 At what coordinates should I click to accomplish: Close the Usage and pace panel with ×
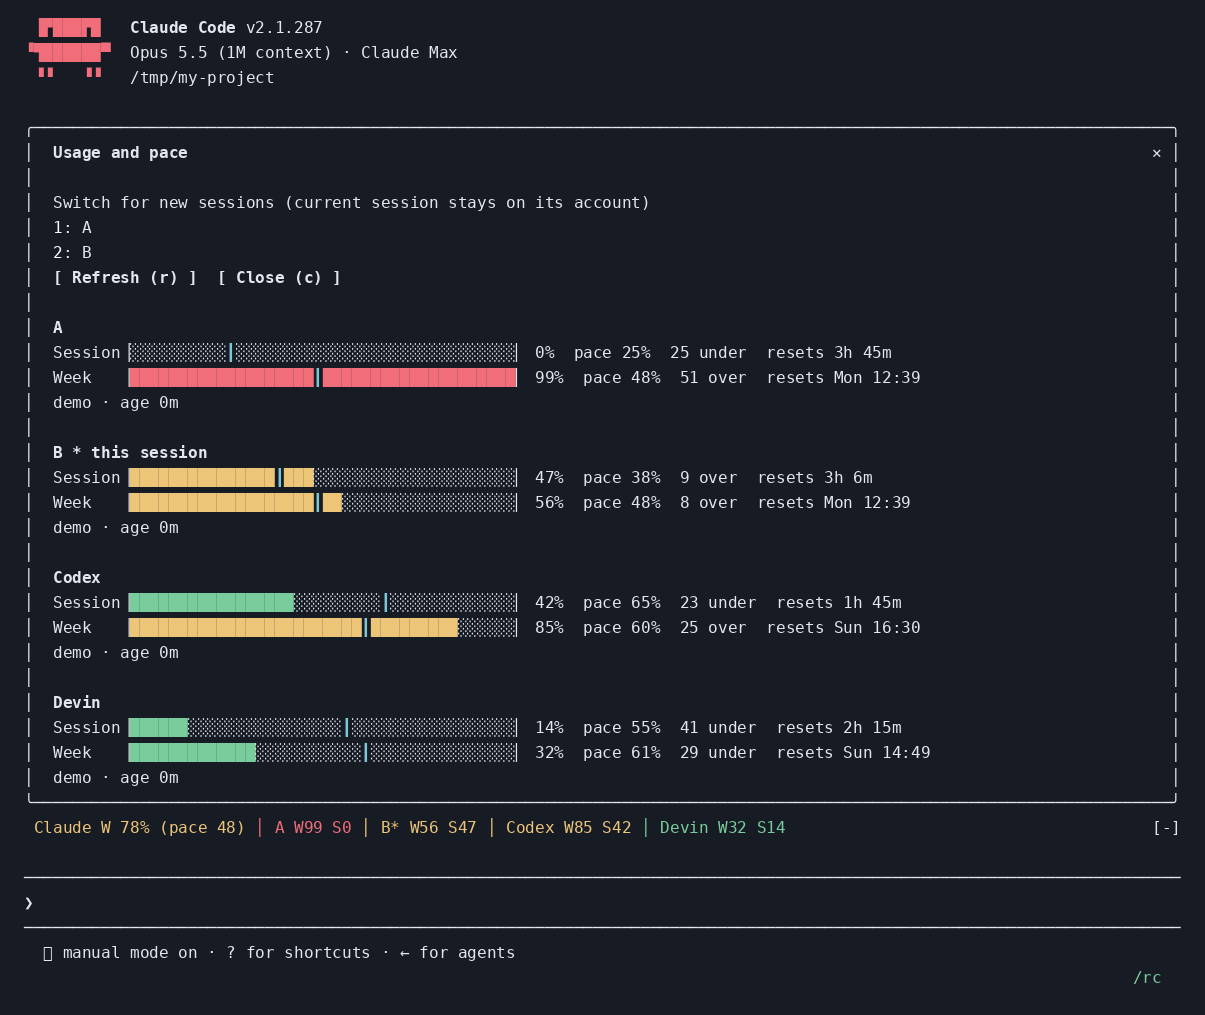(1156, 153)
